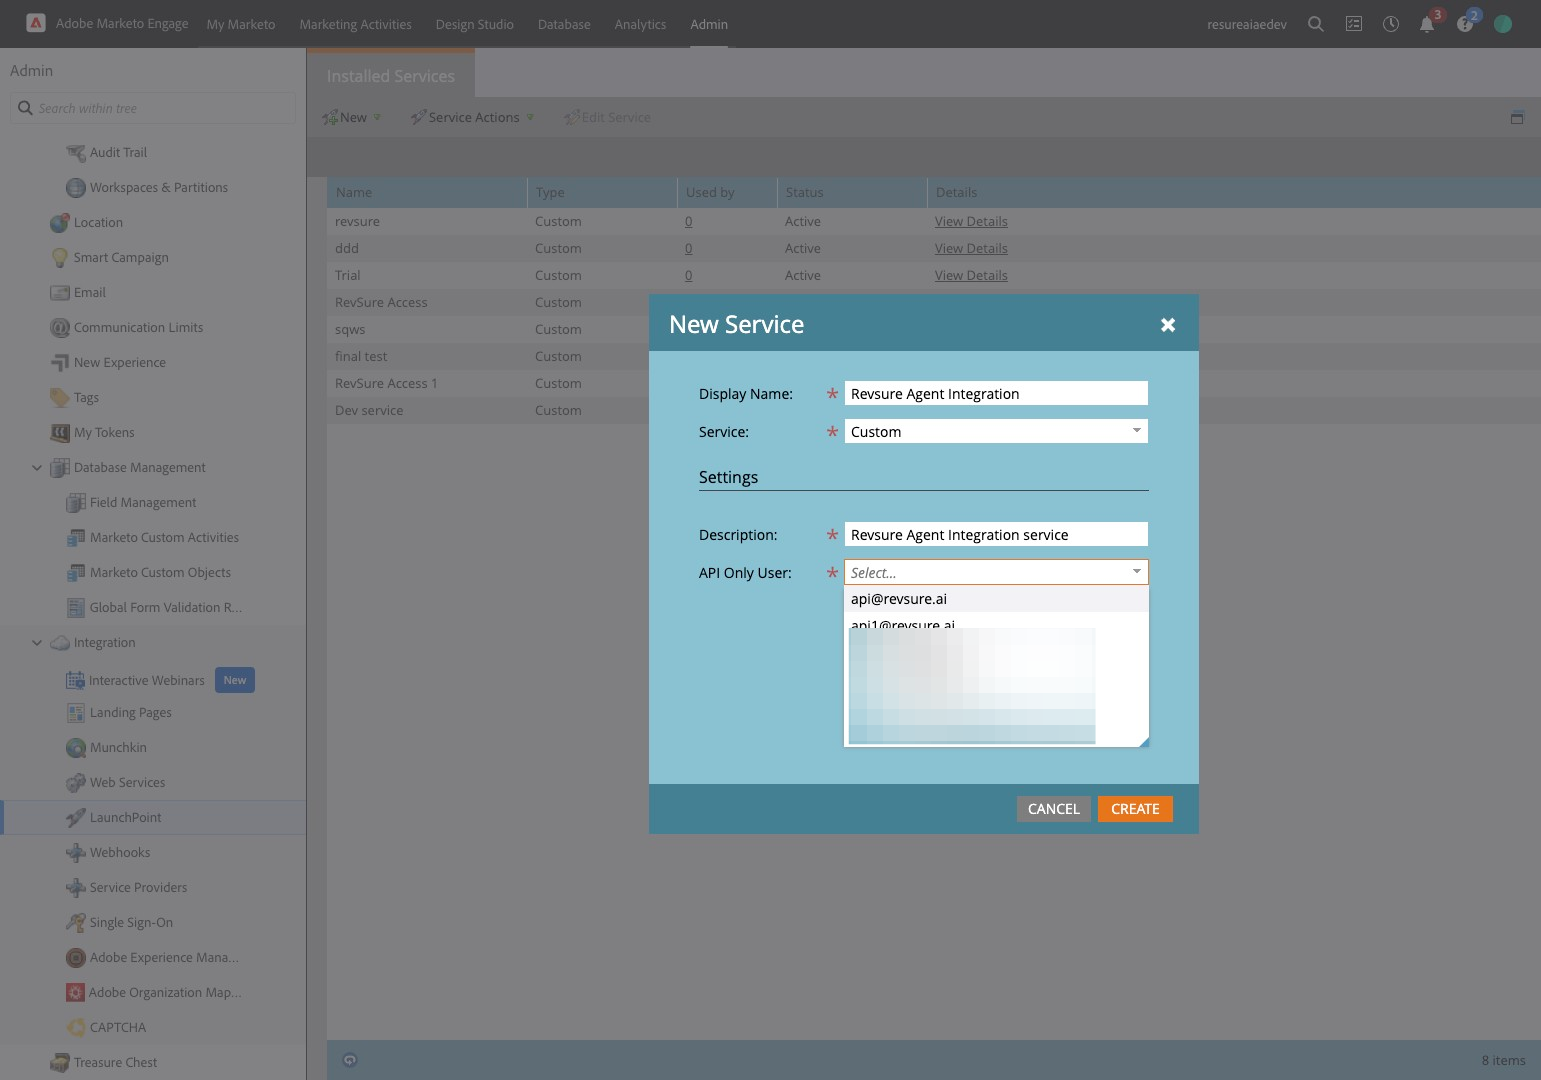
Task: Open the Analytics menu
Action: click(x=641, y=24)
